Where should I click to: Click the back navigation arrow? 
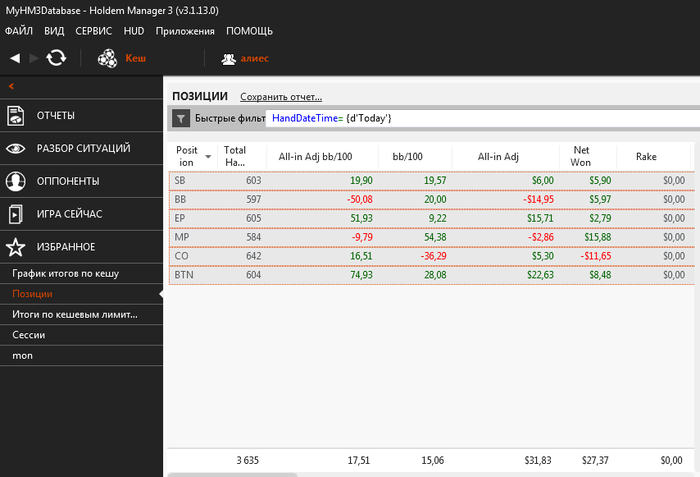[15, 58]
